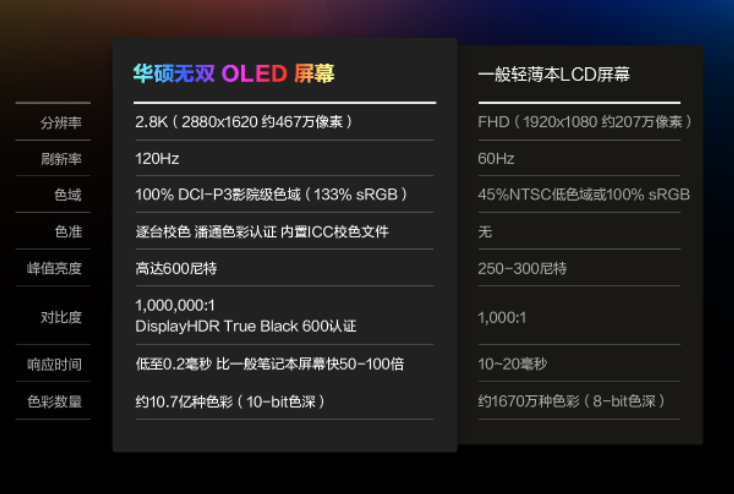Image resolution: width=734 pixels, height=494 pixels.
Task: Select the 刷新率 row label
Action: [x=61, y=159]
